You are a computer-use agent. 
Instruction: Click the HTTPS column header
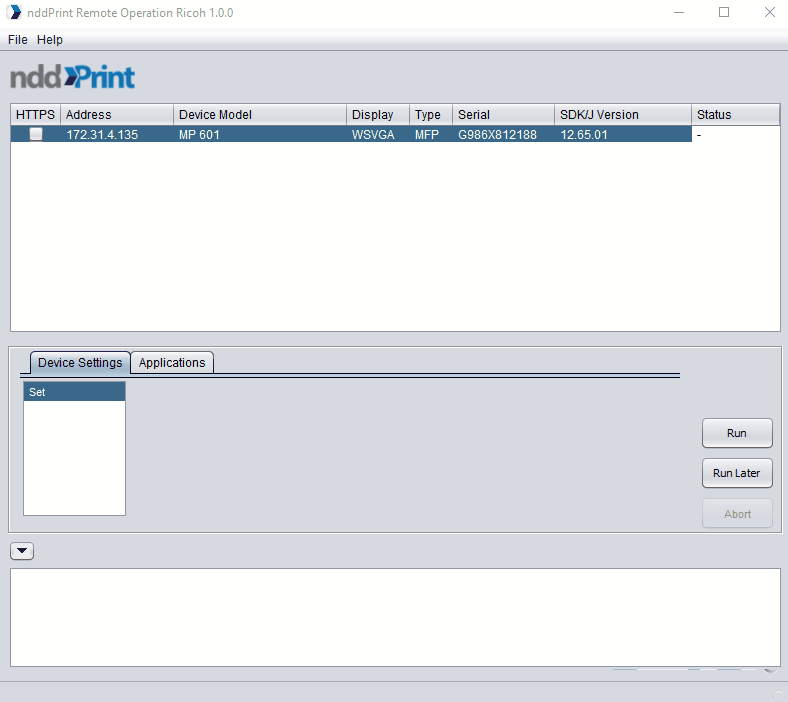(36, 115)
